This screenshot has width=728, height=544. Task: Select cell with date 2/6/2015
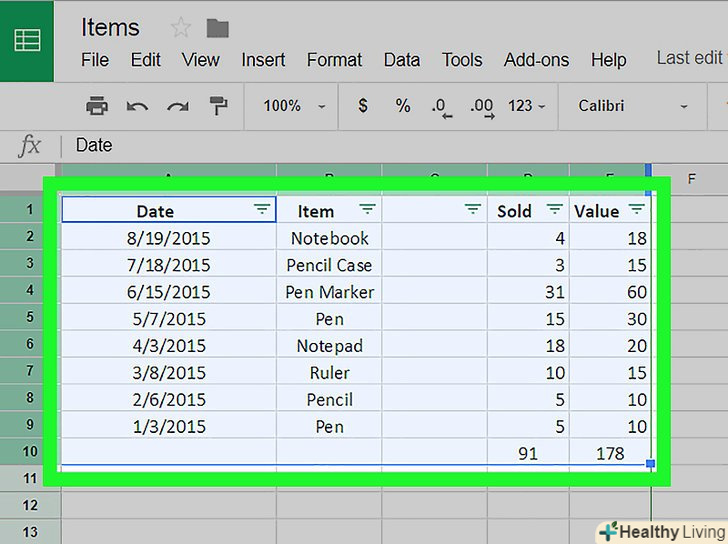pyautogui.click(x=169, y=400)
